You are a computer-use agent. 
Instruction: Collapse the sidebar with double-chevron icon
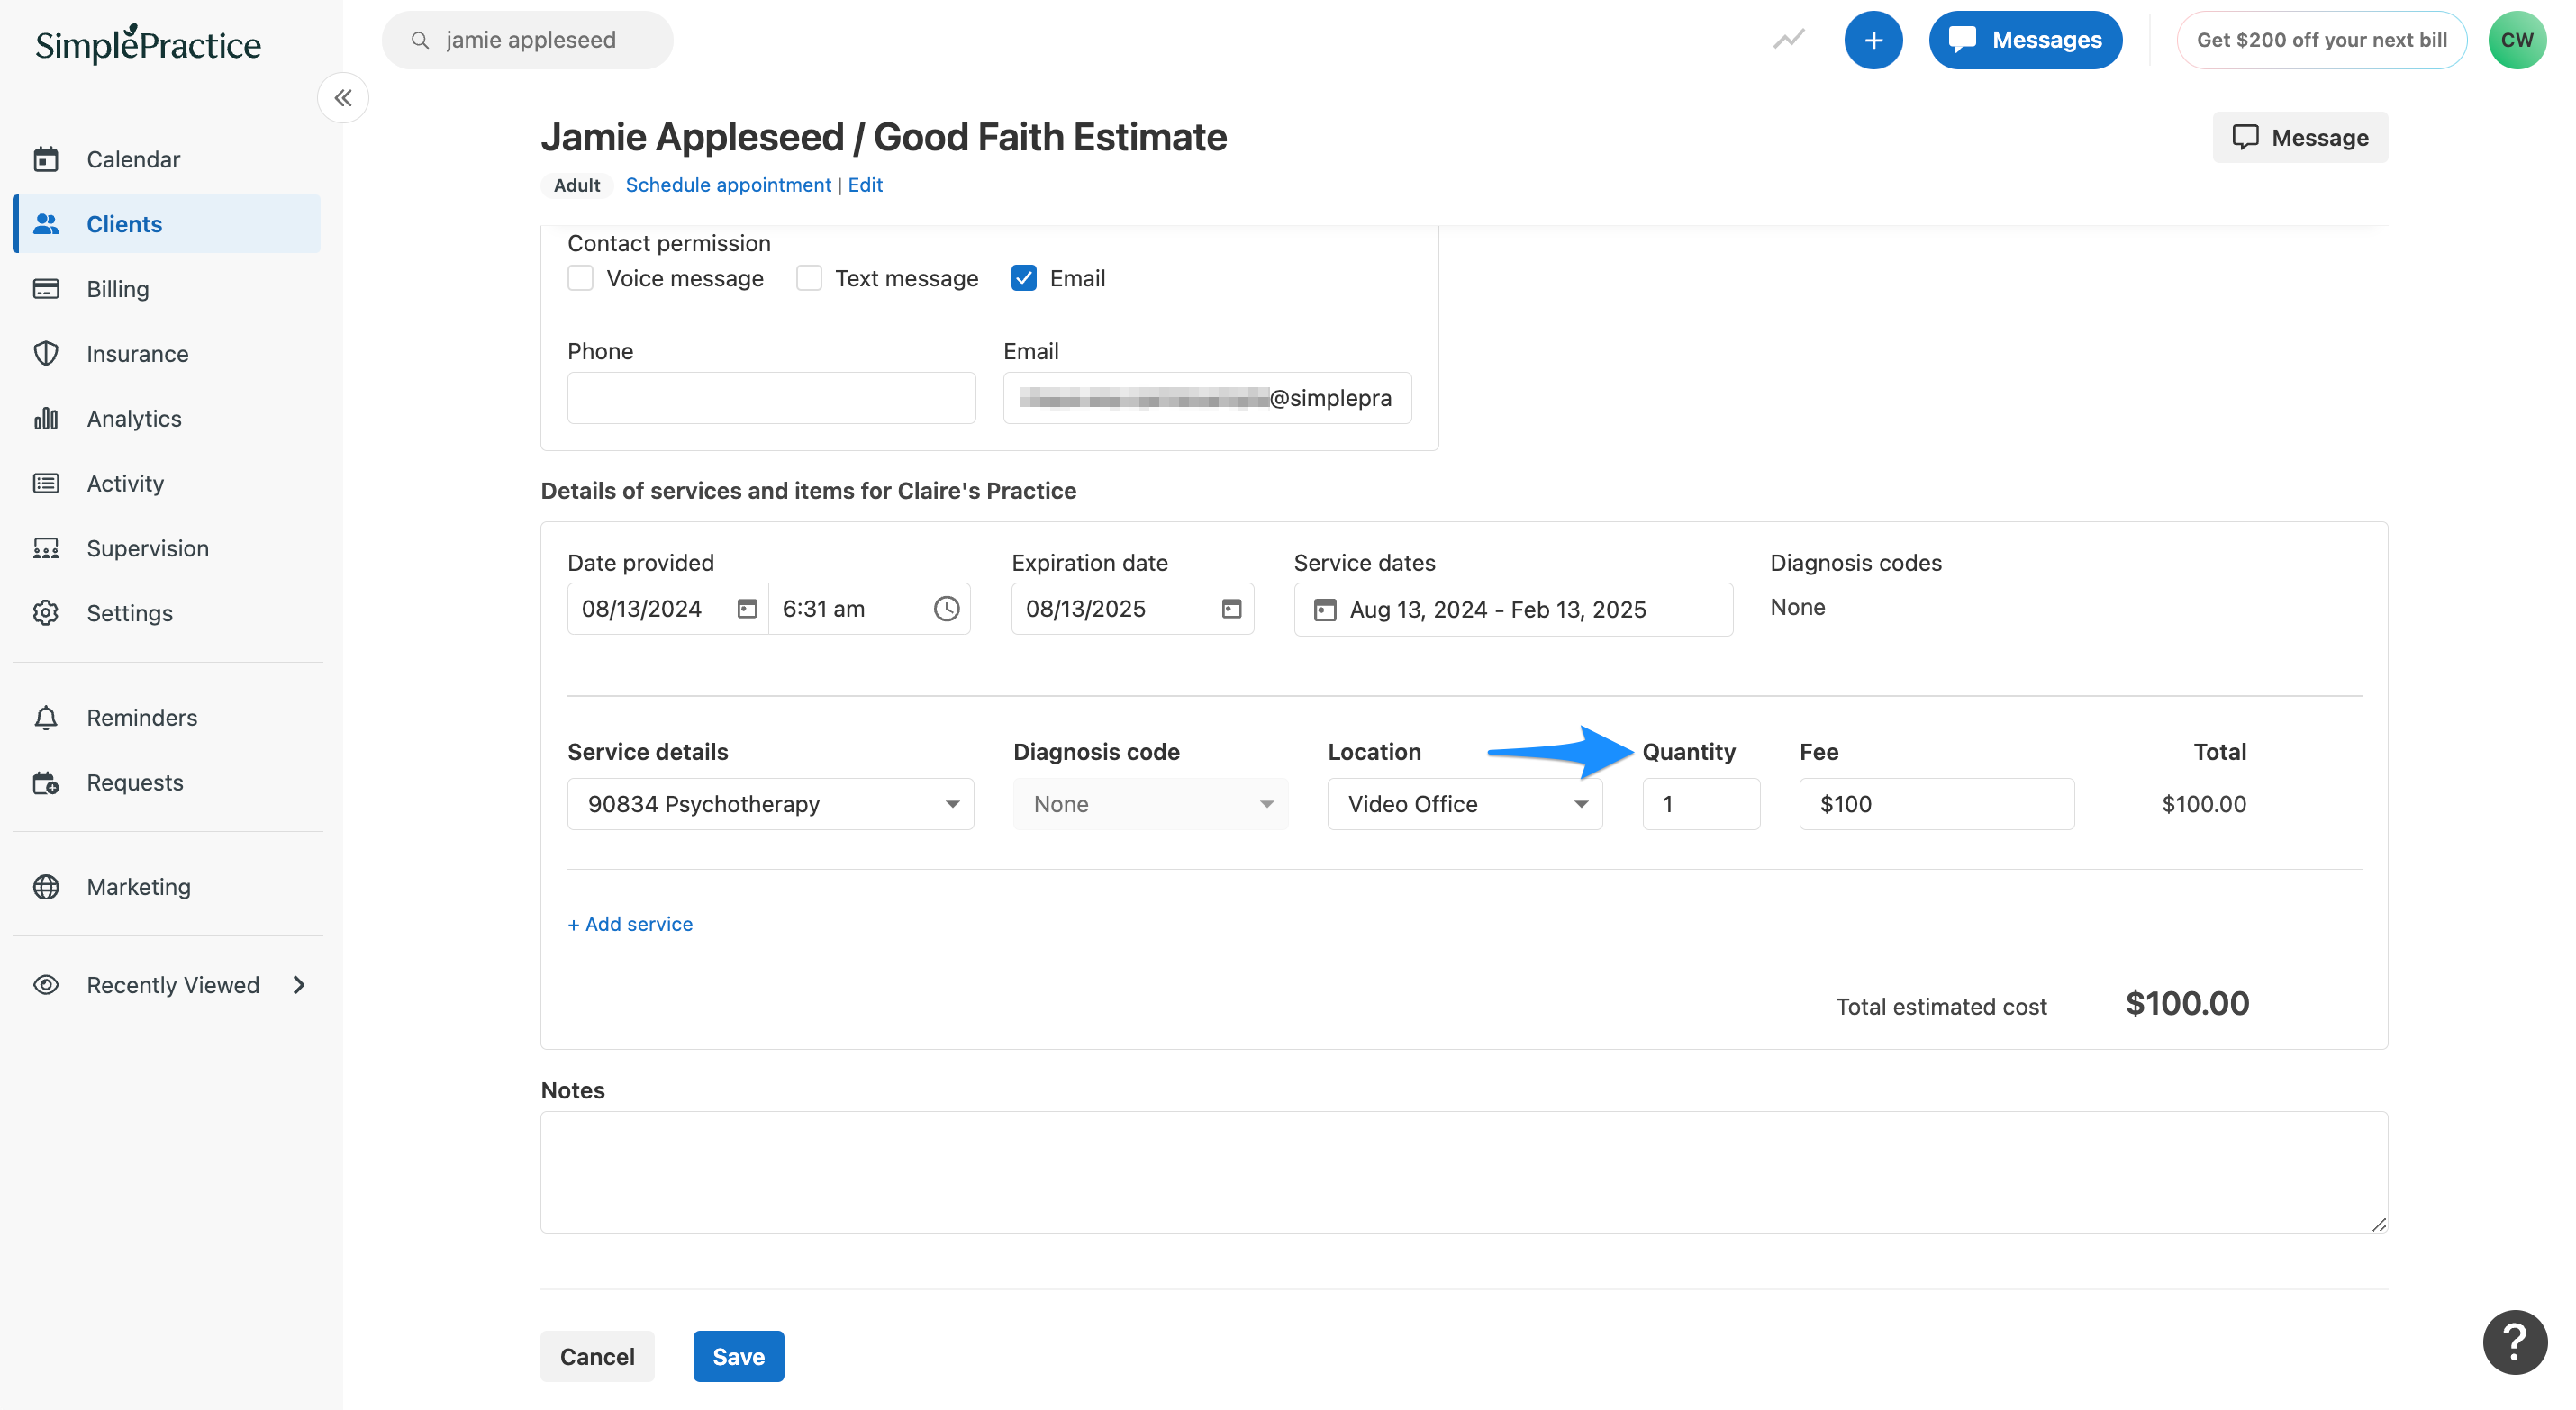343,98
